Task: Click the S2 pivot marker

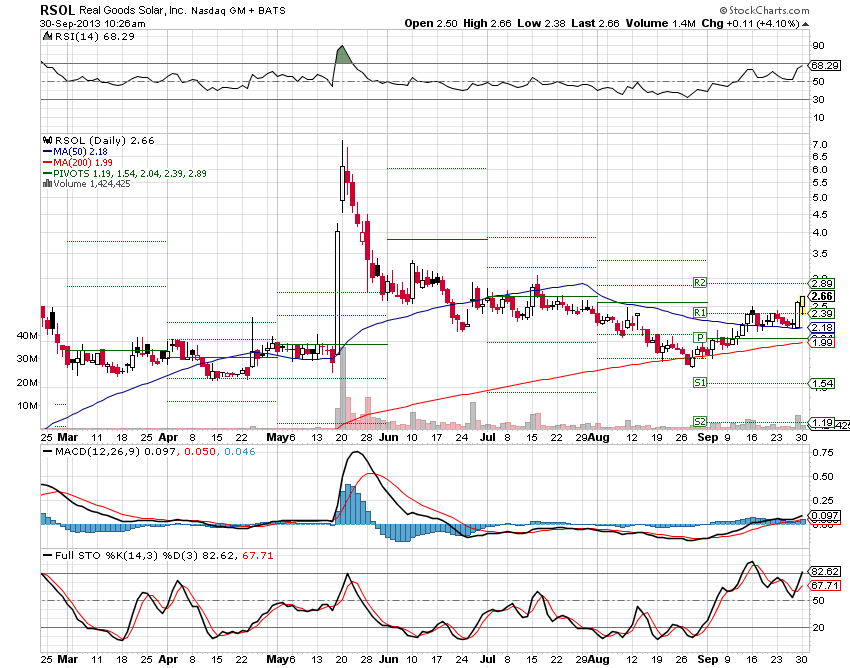Action: 700,421
